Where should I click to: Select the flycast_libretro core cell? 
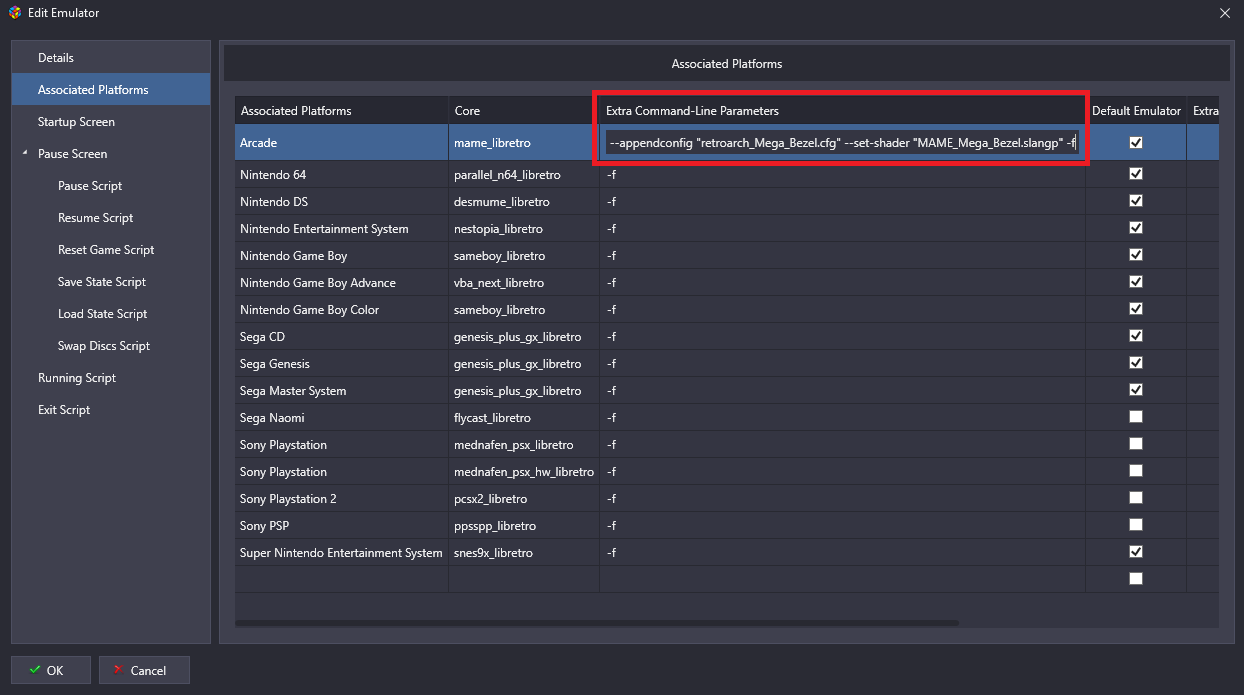tap(524, 418)
